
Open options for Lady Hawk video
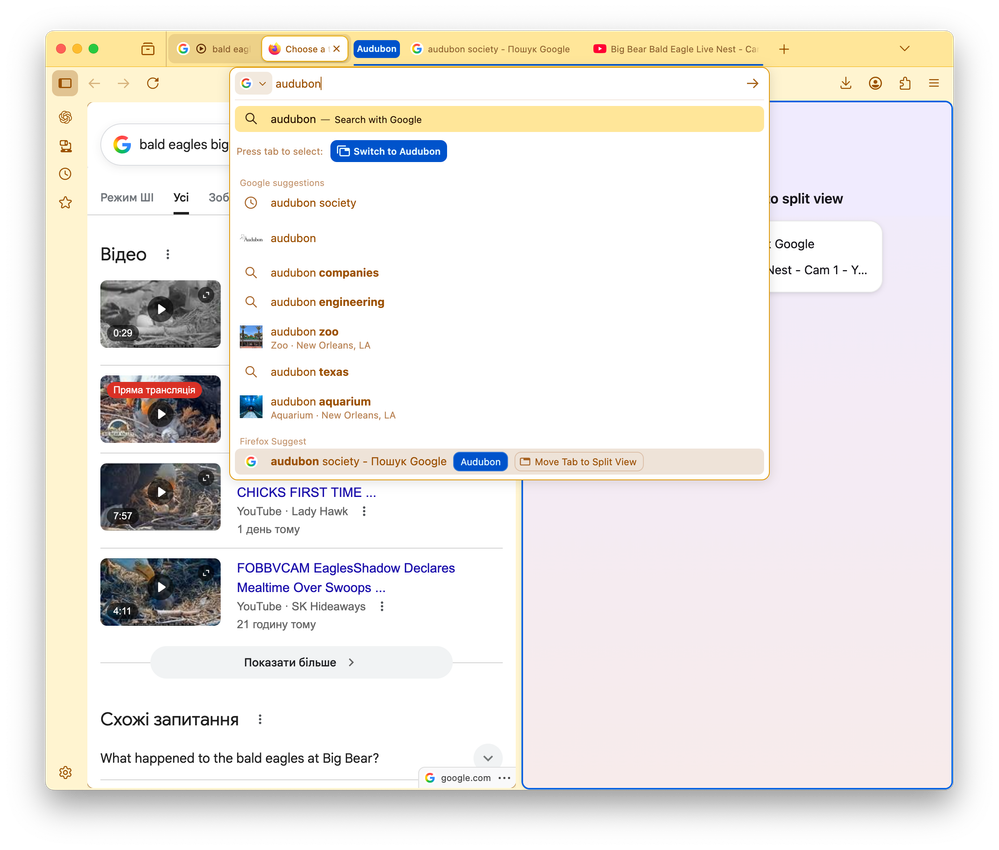[x=364, y=511]
